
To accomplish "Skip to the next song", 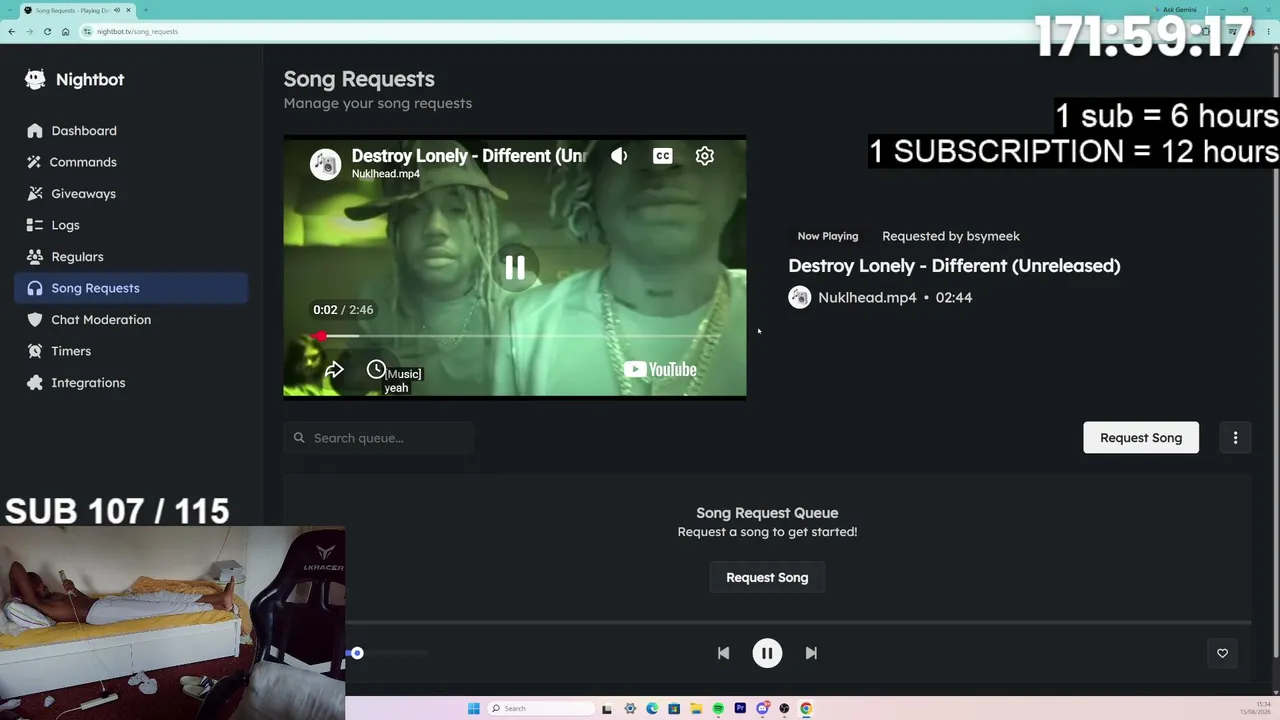I will pyautogui.click(x=811, y=653).
